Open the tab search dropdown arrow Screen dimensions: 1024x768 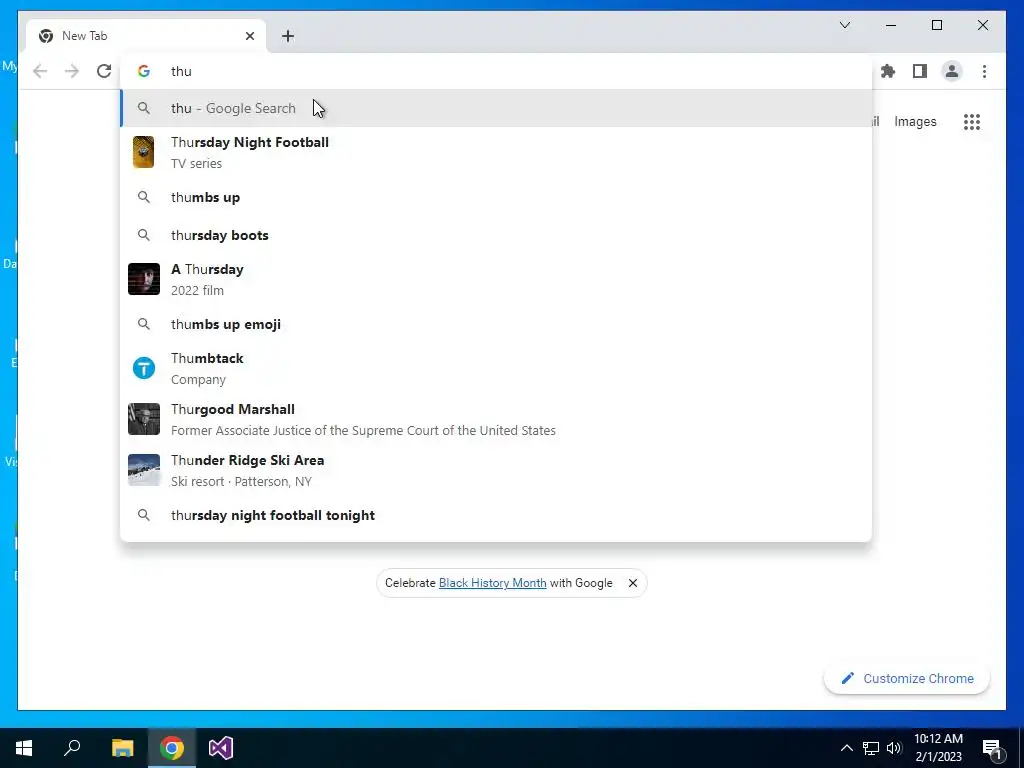click(844, 25)
